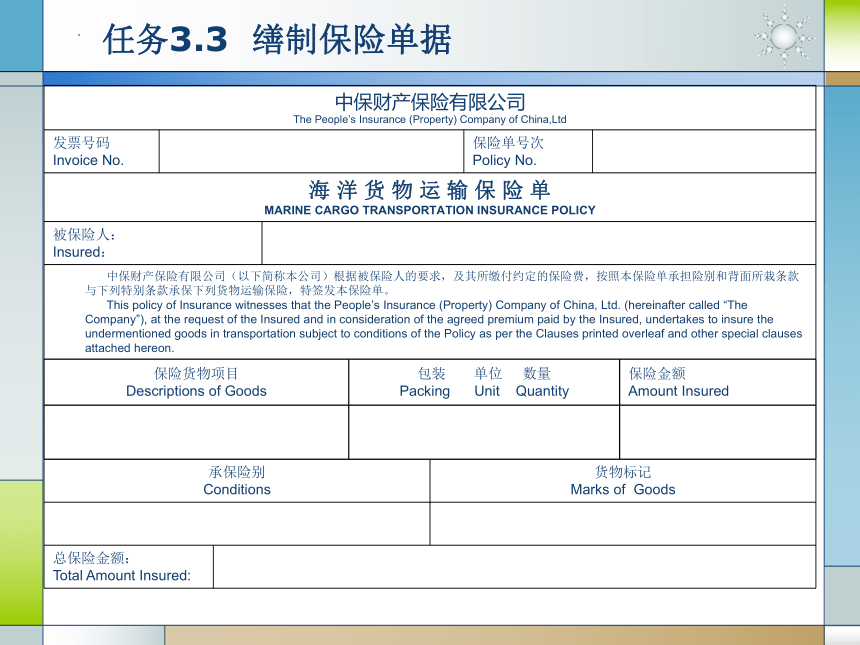
Task: Click the 'Policy No.' label
Action: 505,160
